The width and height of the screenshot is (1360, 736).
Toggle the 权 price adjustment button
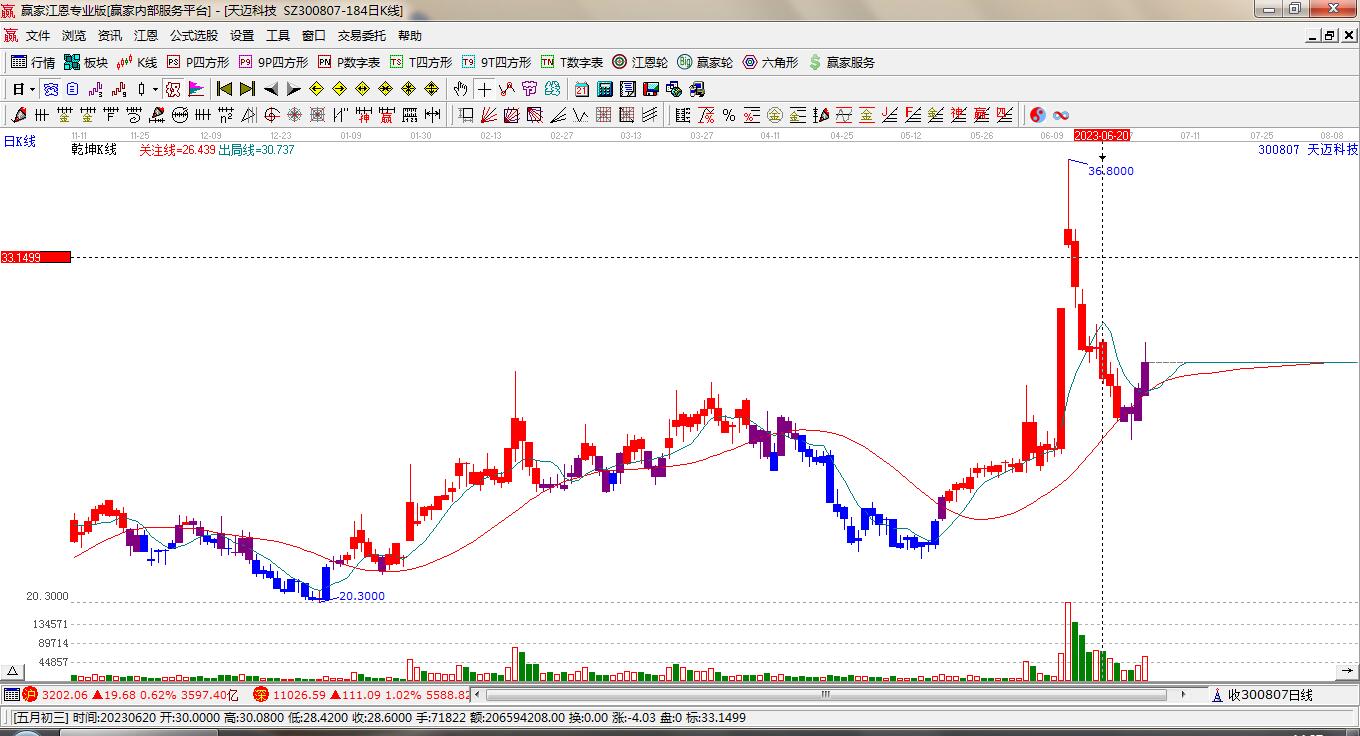click(x=173, y=89)
